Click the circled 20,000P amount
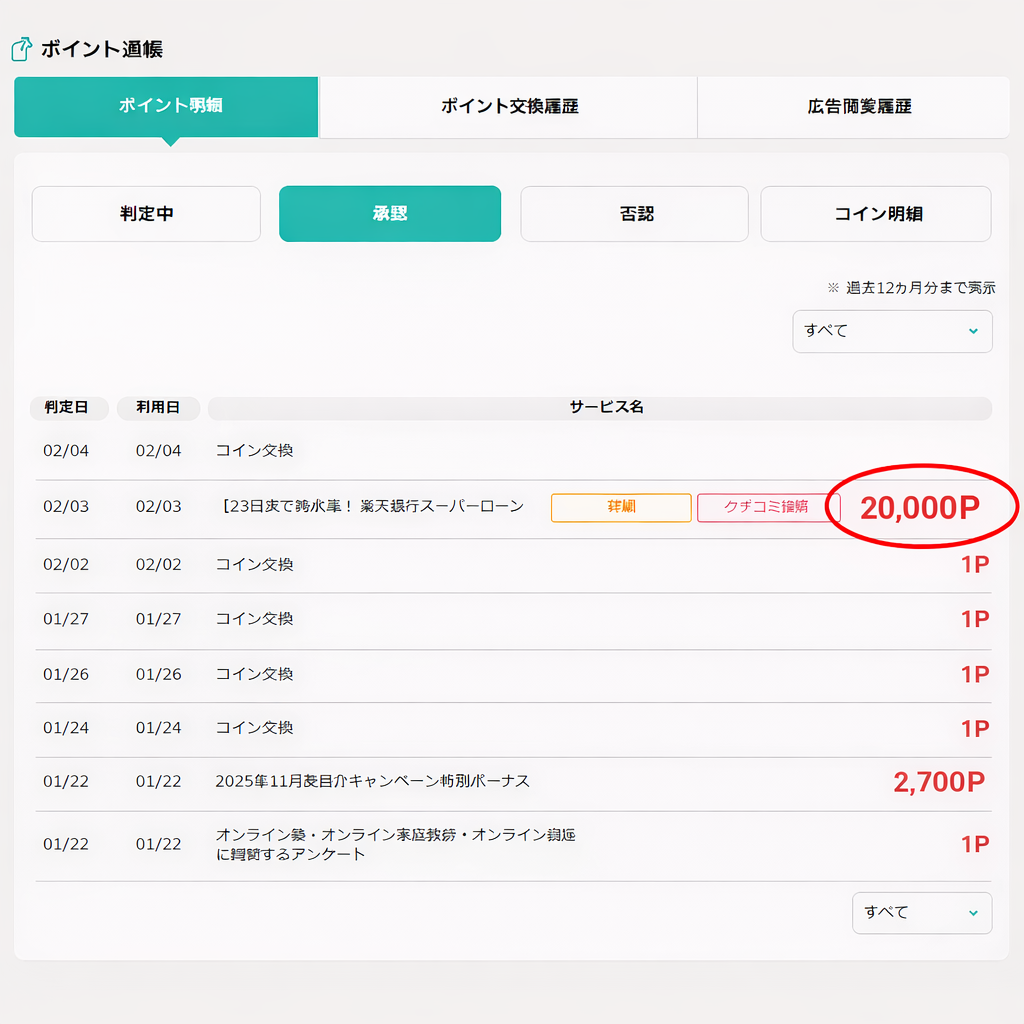The height and width of the screenshot is (1024, 1024). tap(920, 508)
